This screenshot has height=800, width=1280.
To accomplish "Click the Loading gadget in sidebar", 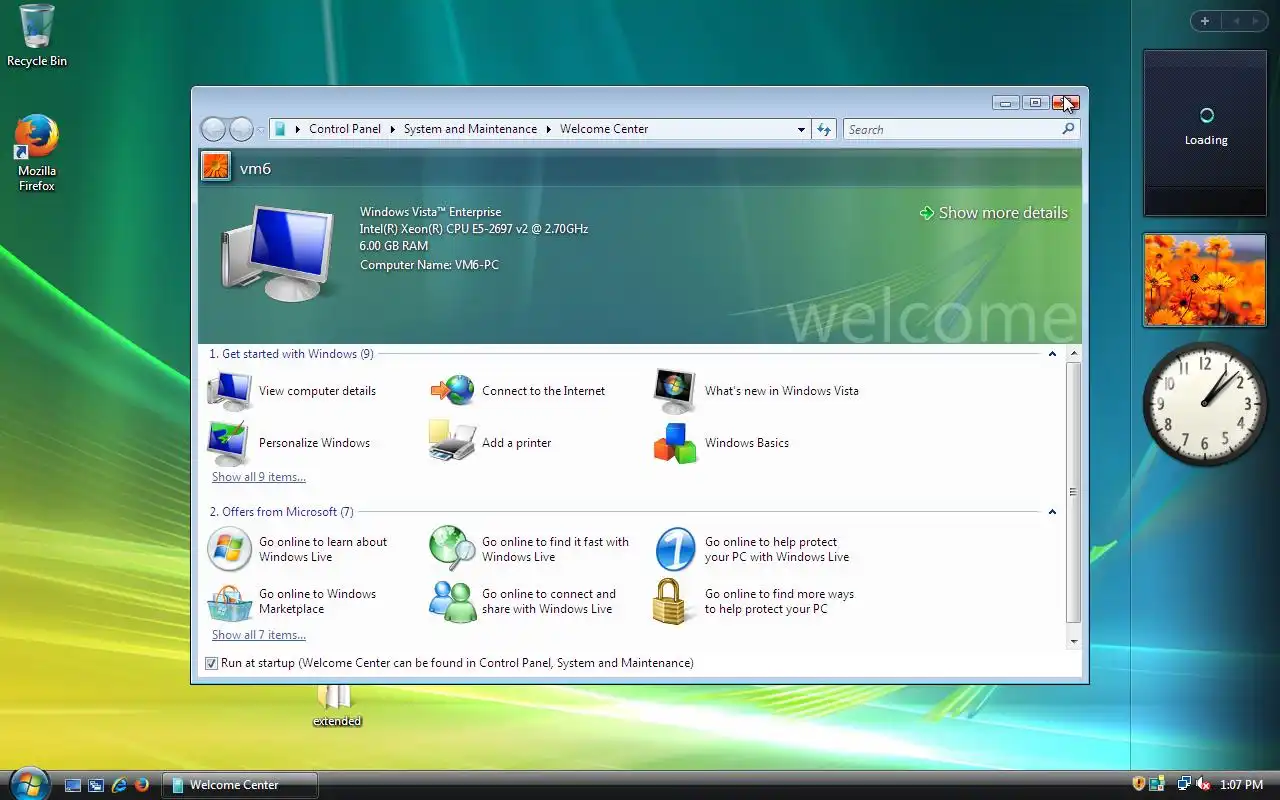I will click(x=1205, y=133).
